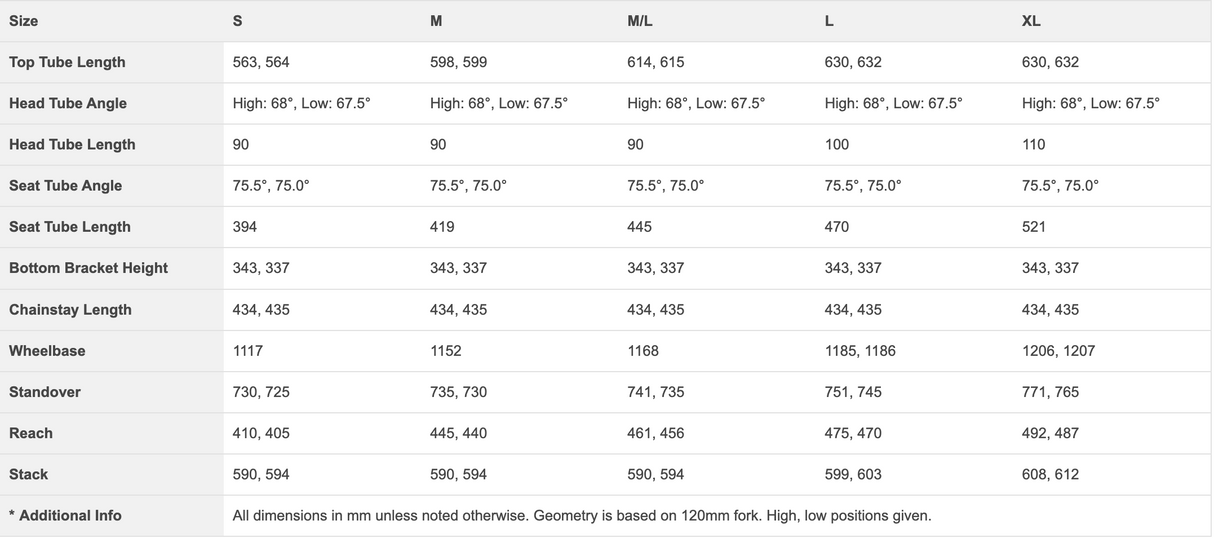
Task: Click the Bottom Bracket Height row label
Action: tap(88, 268)
